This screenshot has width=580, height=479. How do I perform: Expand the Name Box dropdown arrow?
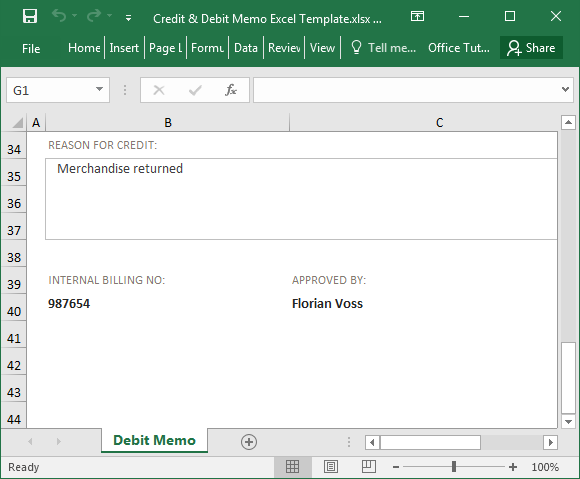tap(99, 90)
